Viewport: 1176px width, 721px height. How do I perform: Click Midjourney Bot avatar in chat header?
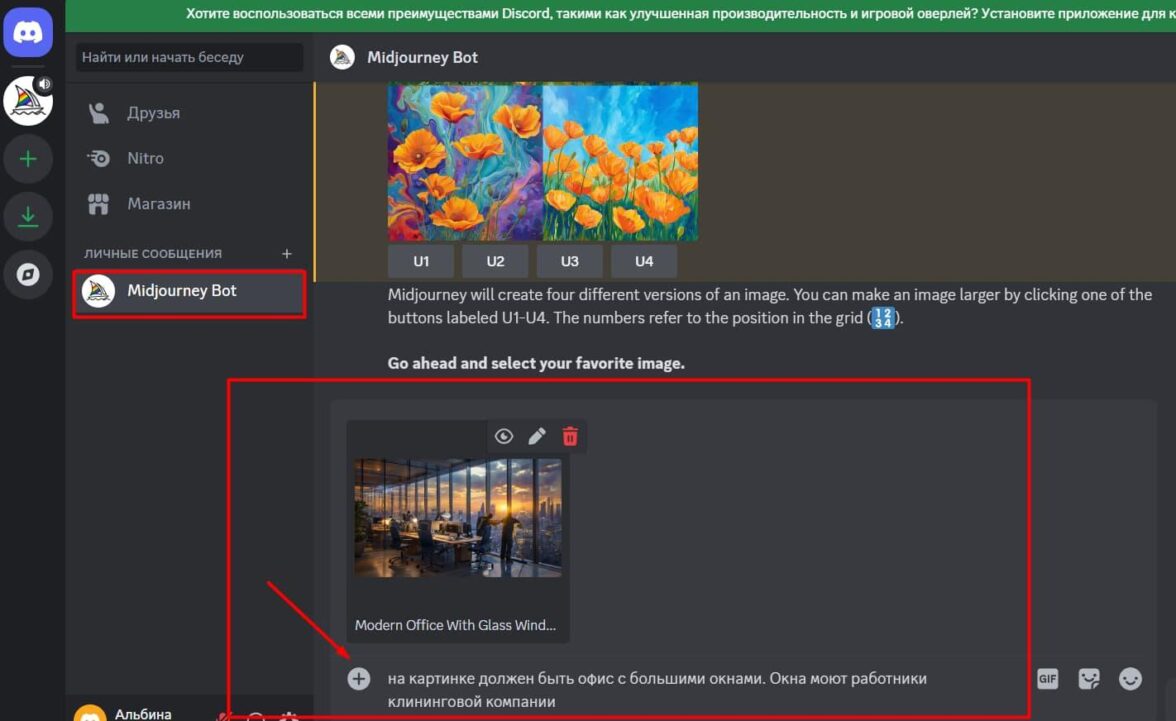342,57
